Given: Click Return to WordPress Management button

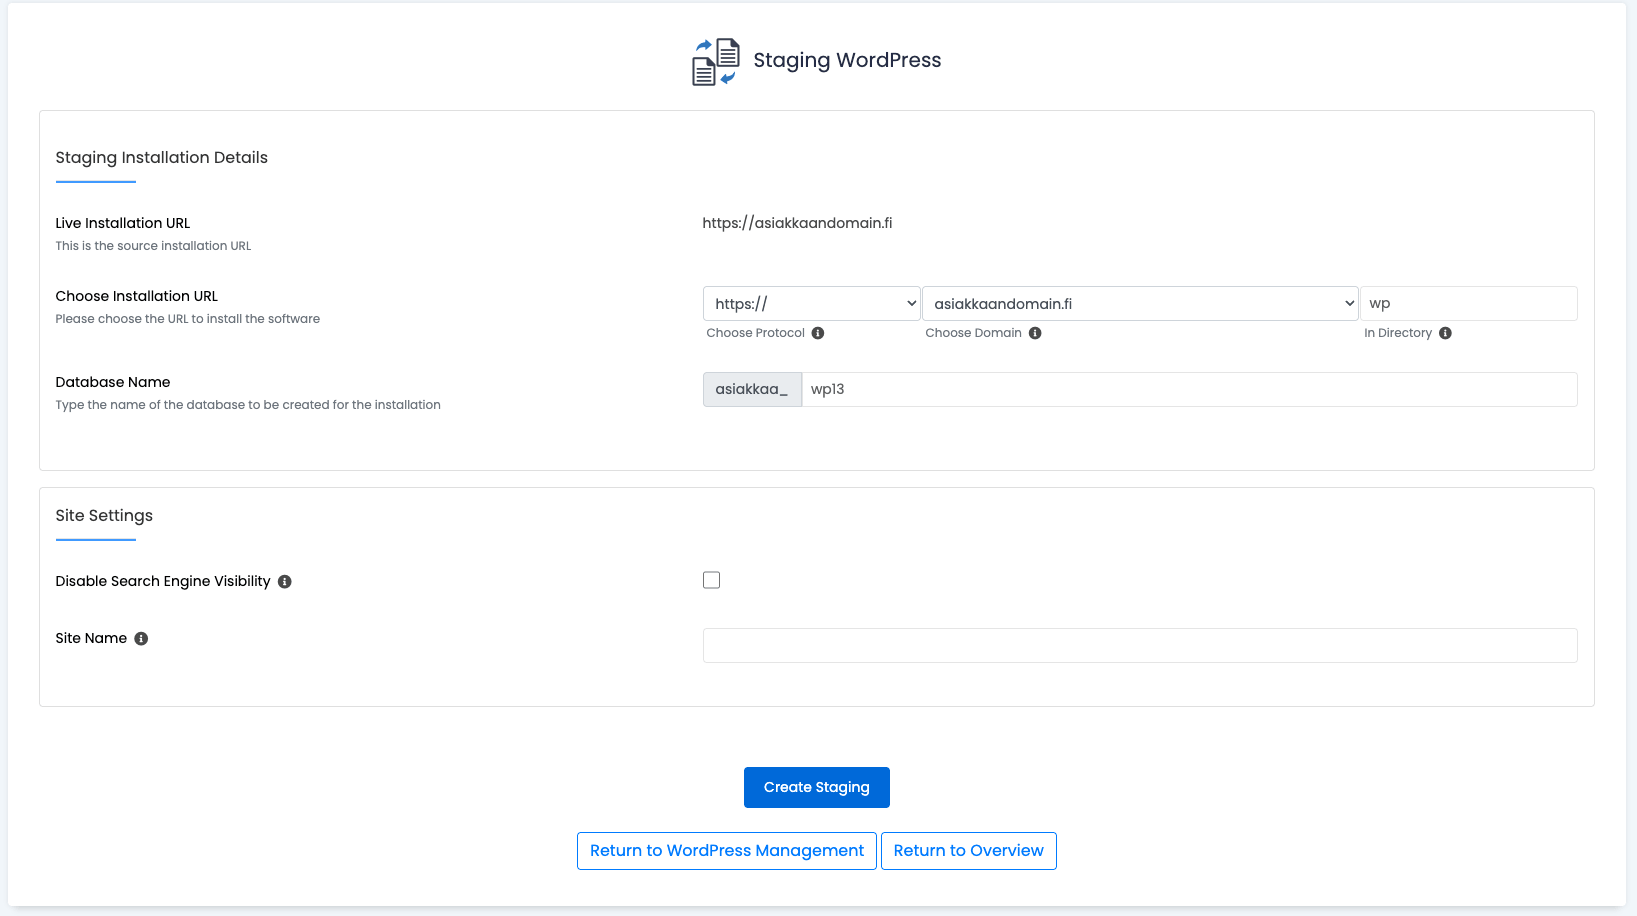Looking at the screenshot, I should [727, 851].
